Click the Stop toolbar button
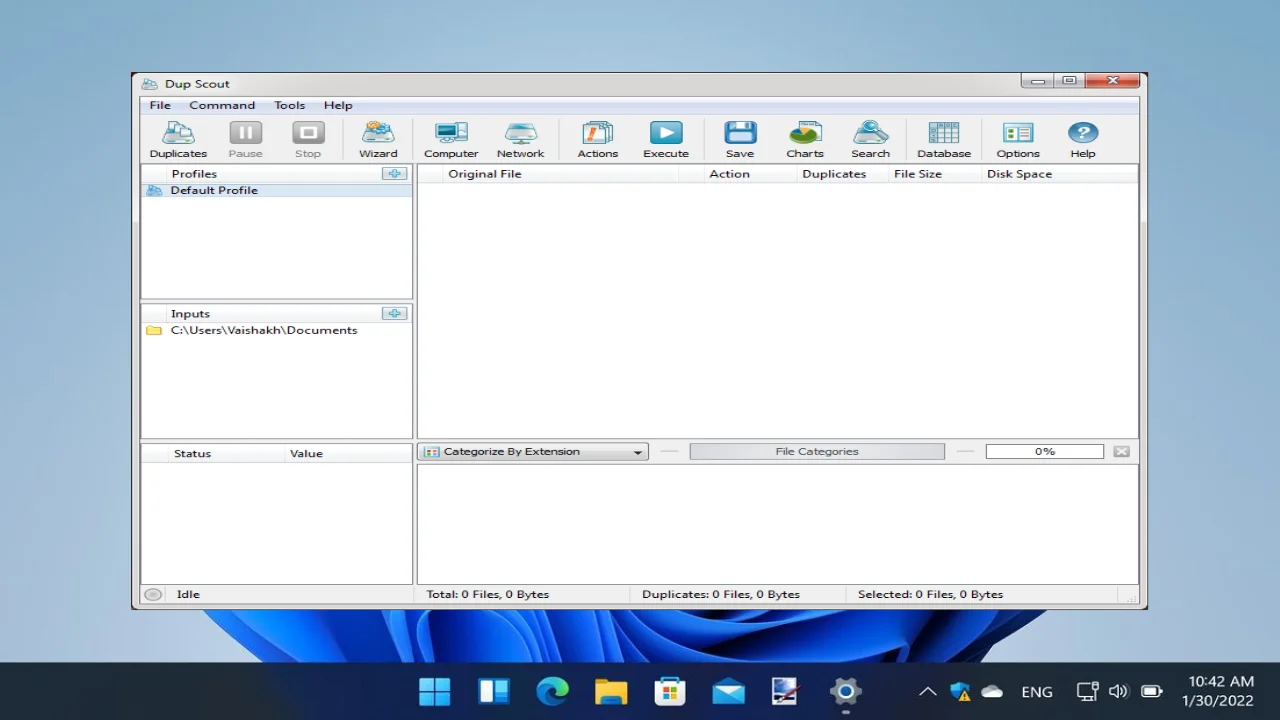 (308, 139)
